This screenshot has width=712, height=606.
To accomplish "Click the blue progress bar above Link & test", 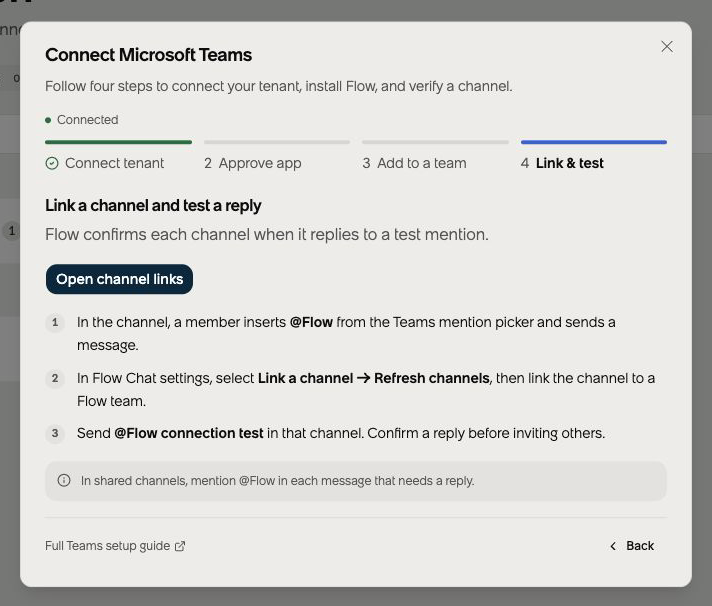I will (x=594, y=142).
